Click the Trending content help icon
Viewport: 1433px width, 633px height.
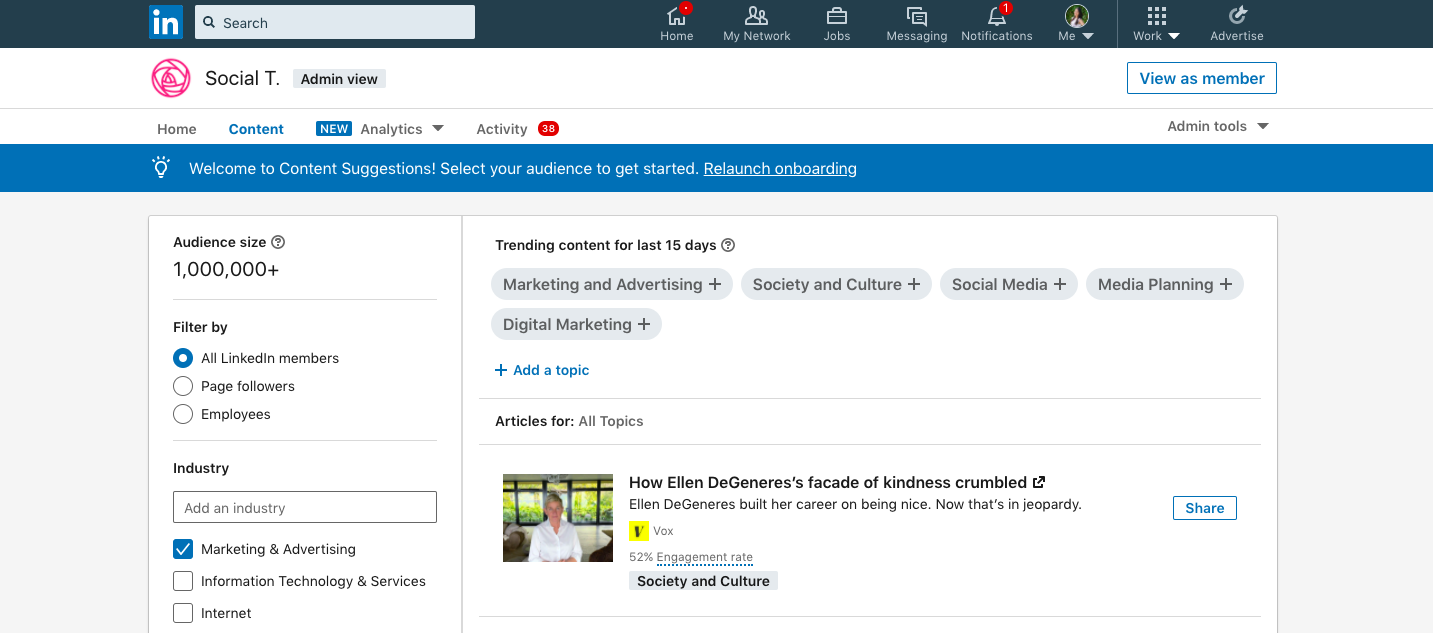point(728,245)
